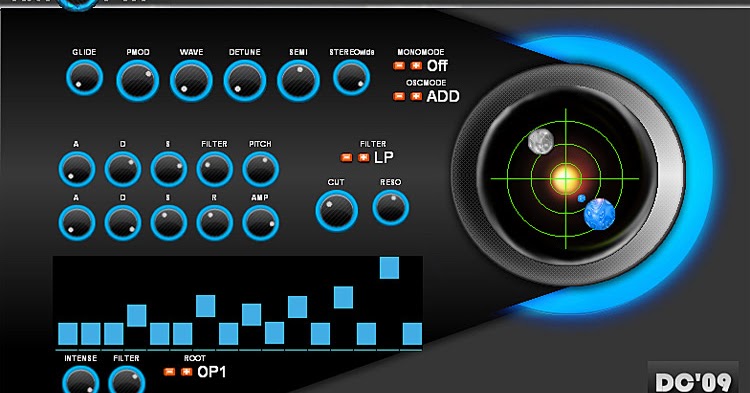Click the OSCMODE value ADD
Image resolution: width=750 pixels, height=393 pixels.
pos(443,97)
